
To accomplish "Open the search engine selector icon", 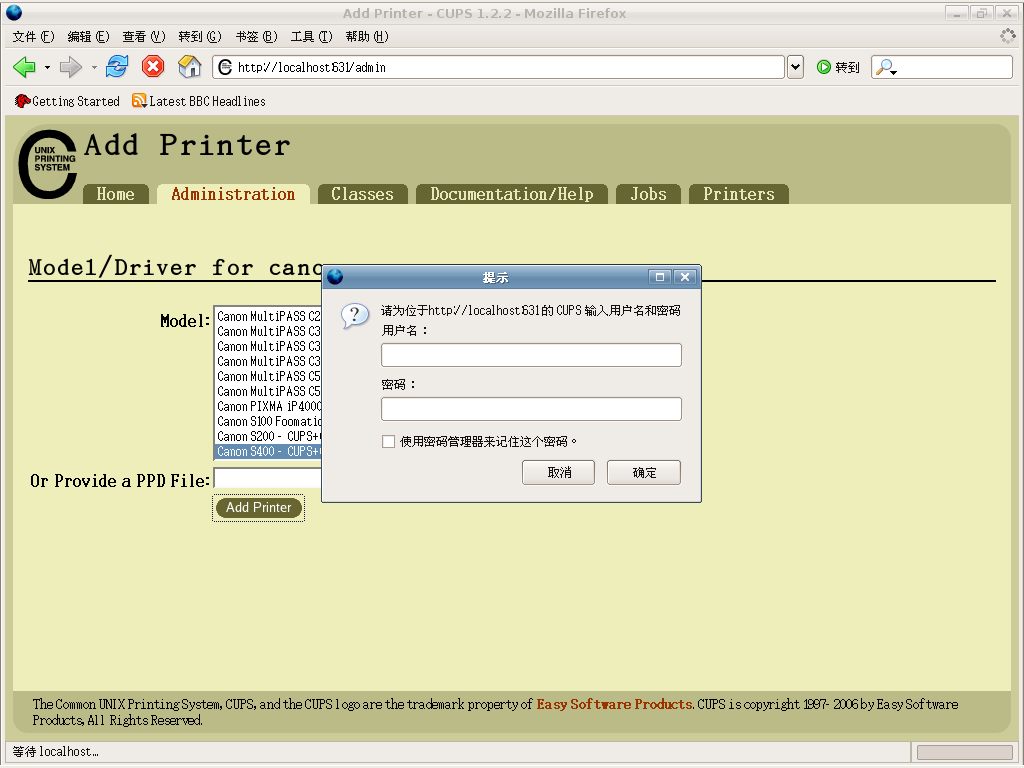I will click(x=886, y=67).
